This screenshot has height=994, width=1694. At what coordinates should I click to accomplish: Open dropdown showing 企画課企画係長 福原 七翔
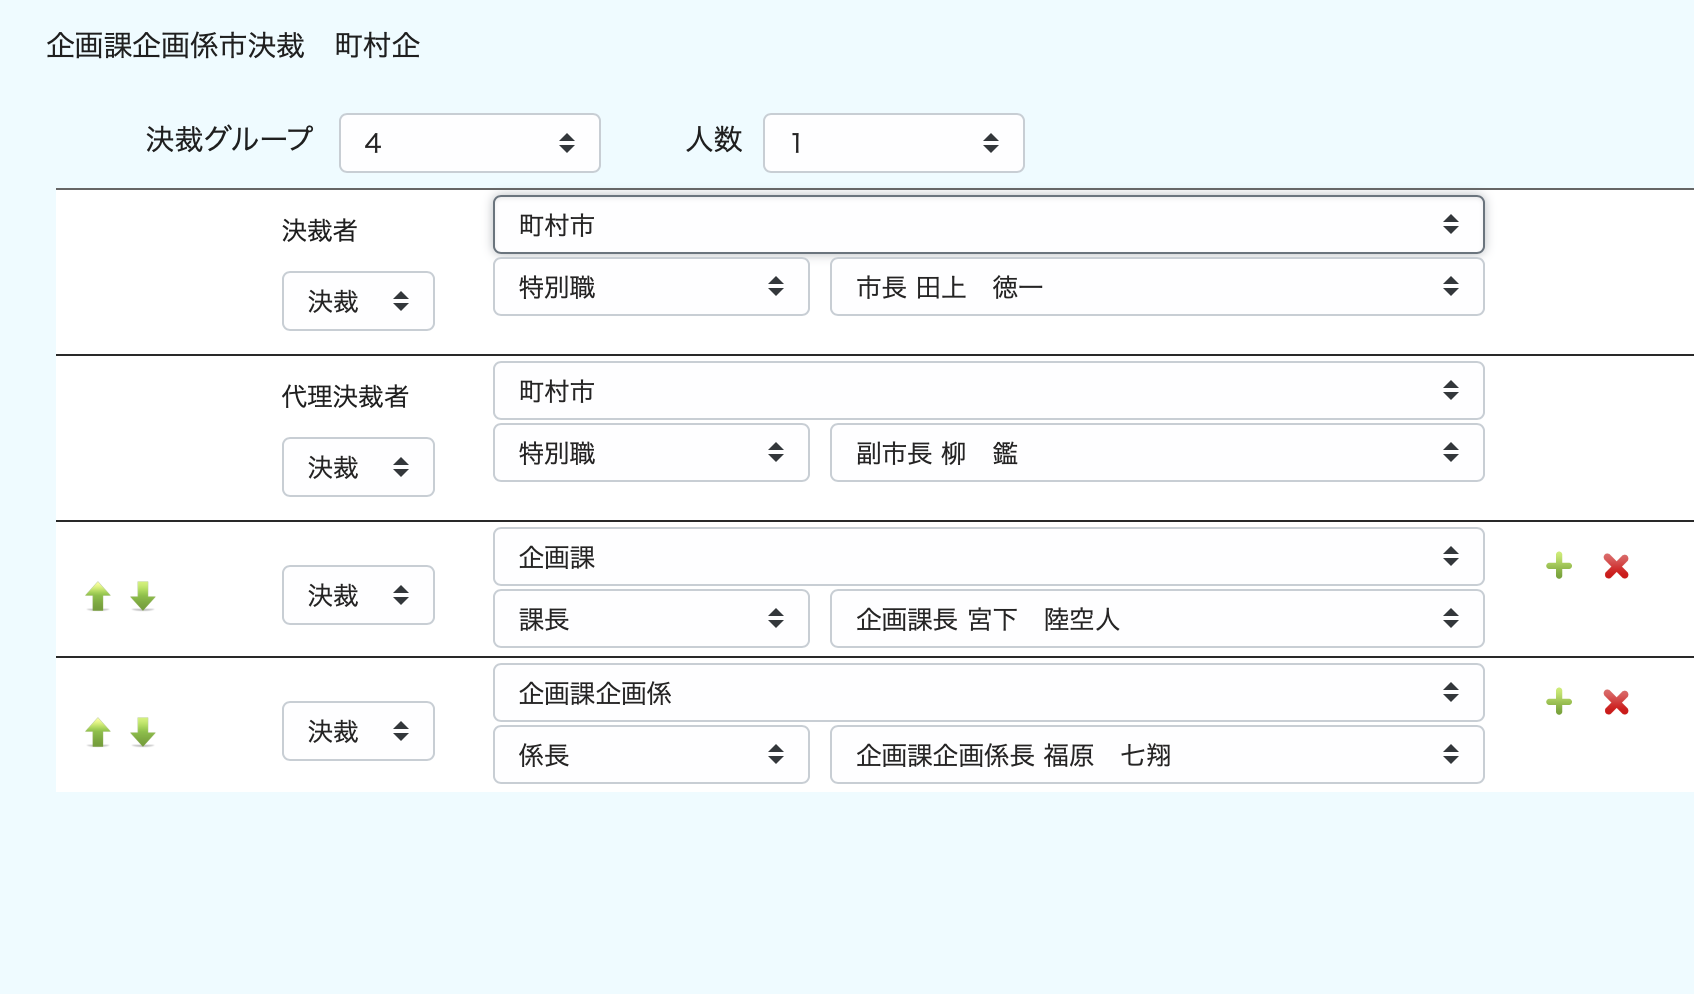coord(1156,755)
